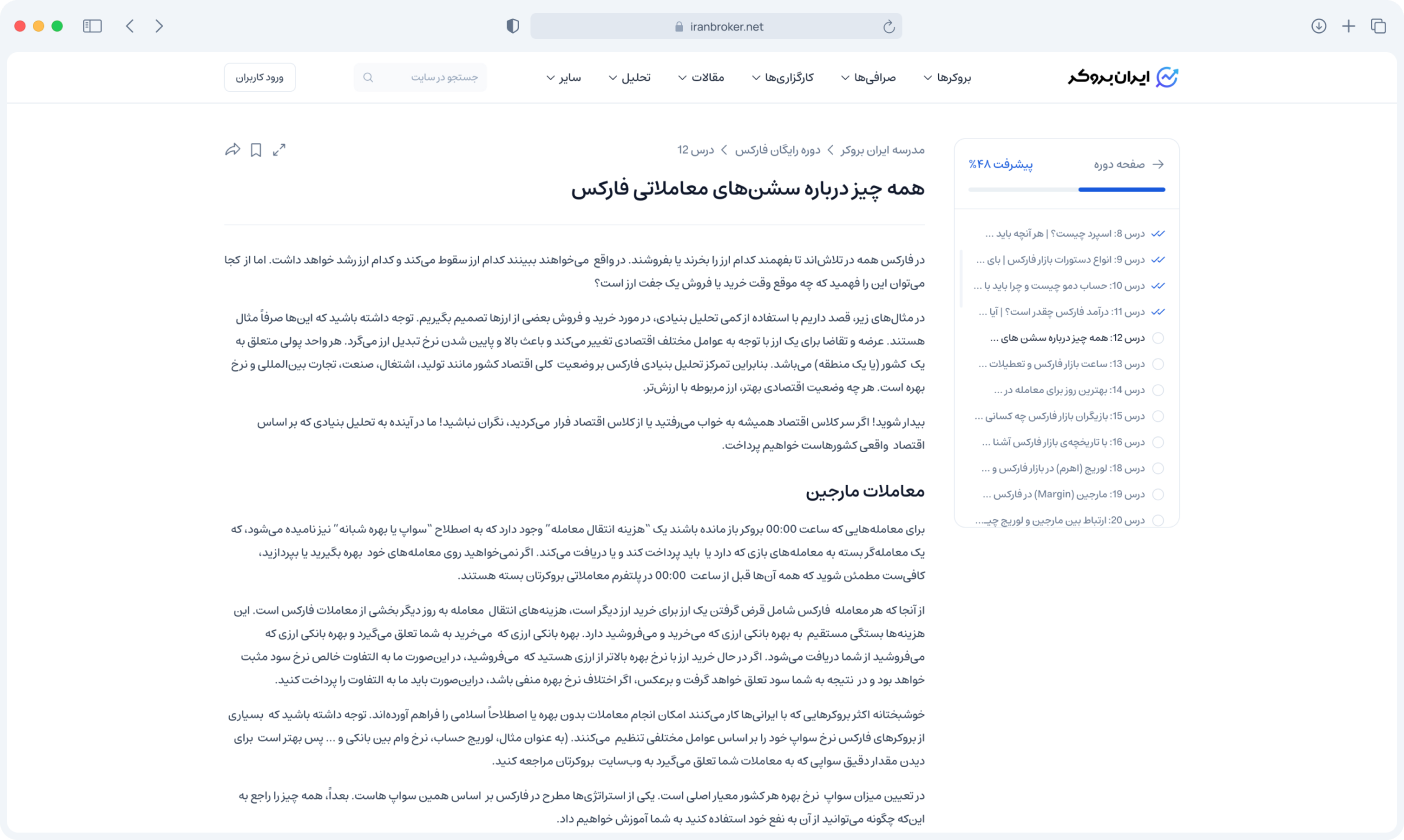Open the Safari downloads icon
1404x840 pixels.
[x=1319, y=26]
